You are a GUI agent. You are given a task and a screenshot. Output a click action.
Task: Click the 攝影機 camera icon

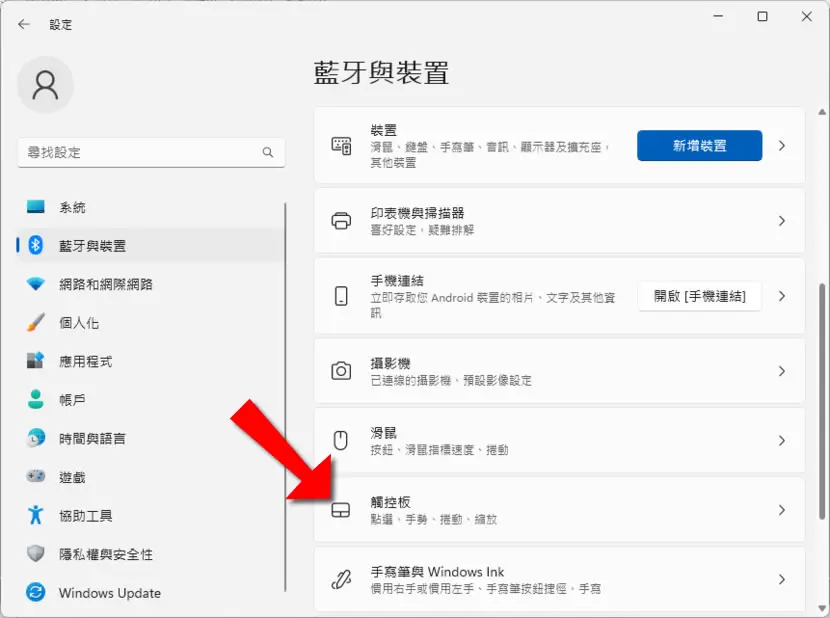[x=341, y=371]
